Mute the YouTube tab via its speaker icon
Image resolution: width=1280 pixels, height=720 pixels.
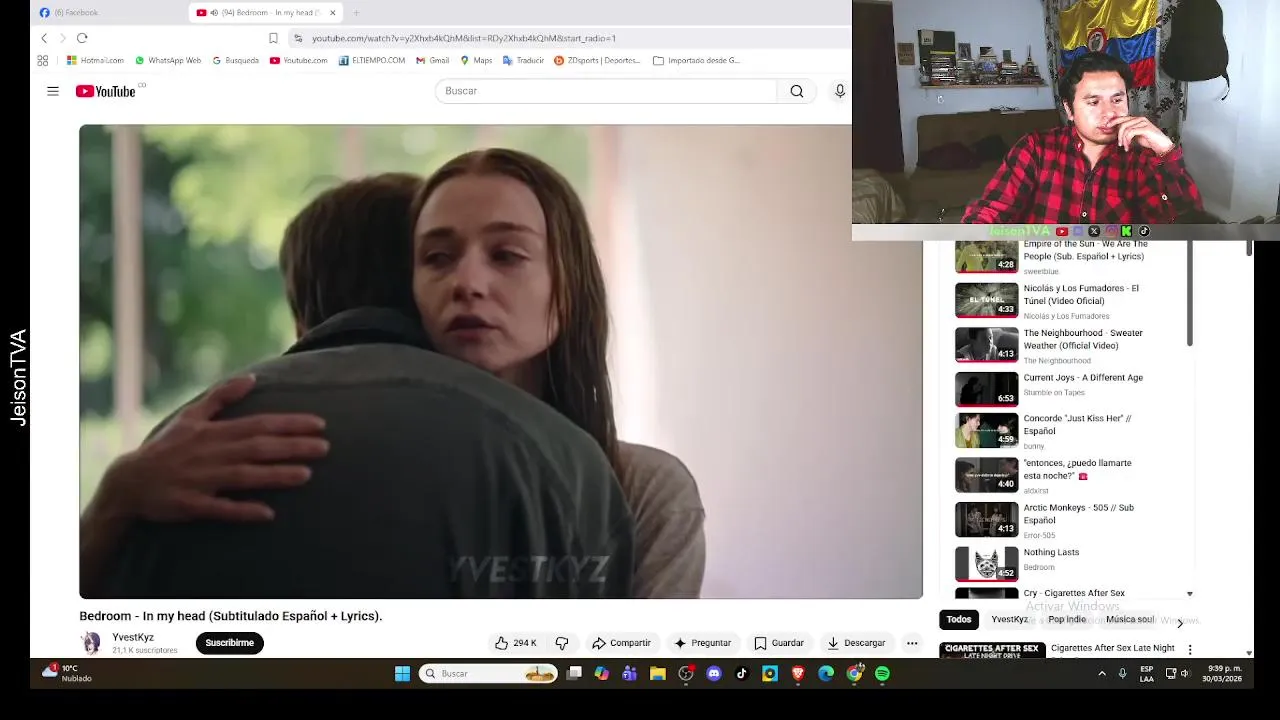[214, 13]
